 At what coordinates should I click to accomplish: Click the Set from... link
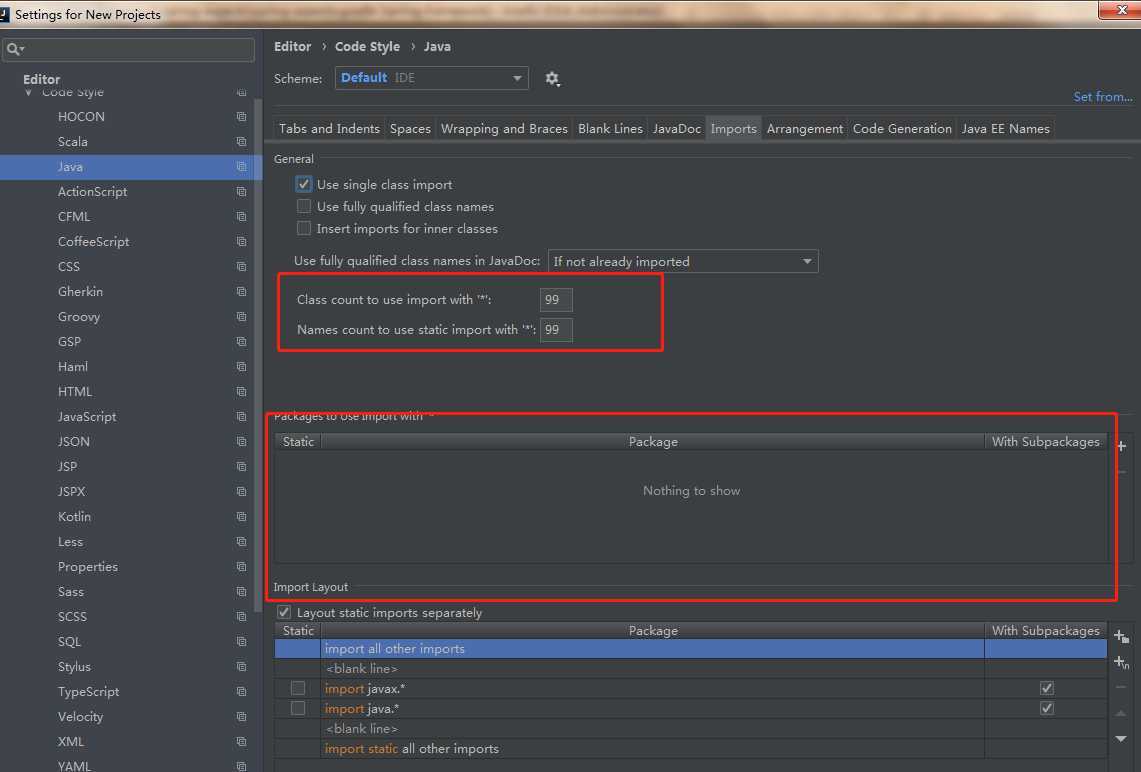(1102, 97)
